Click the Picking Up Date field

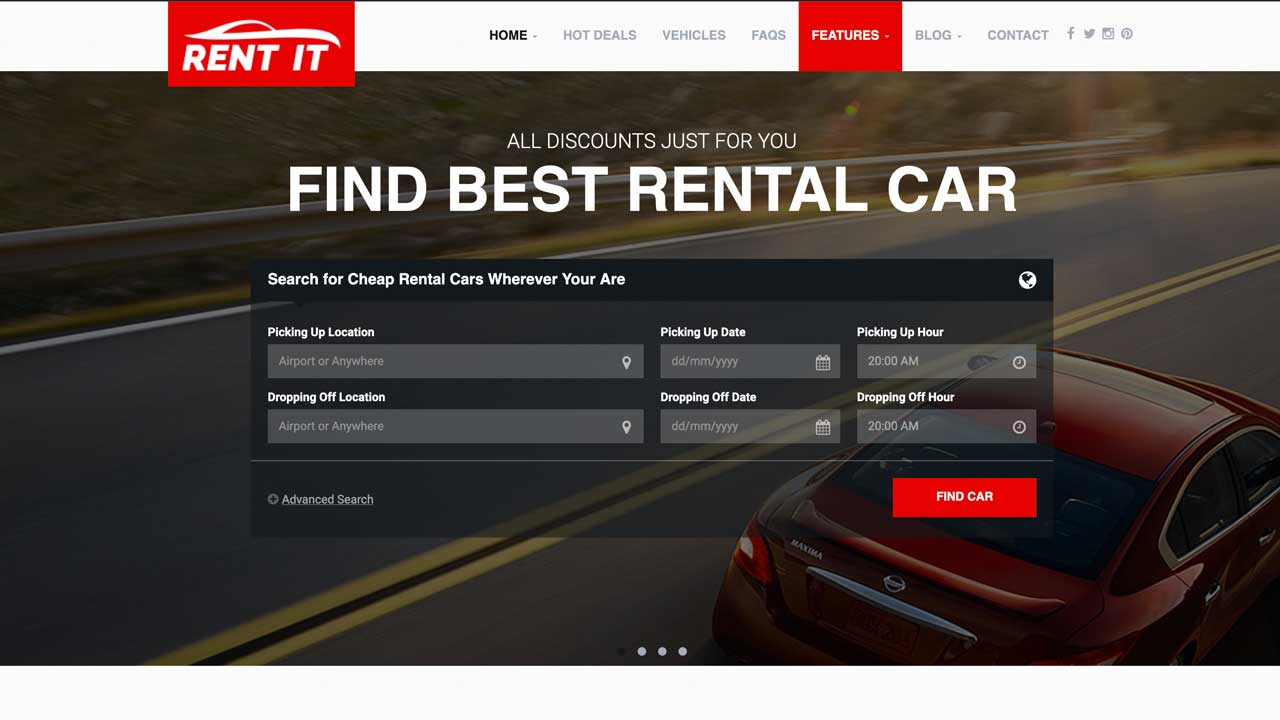pyautogui.click(x=750, y=361)
